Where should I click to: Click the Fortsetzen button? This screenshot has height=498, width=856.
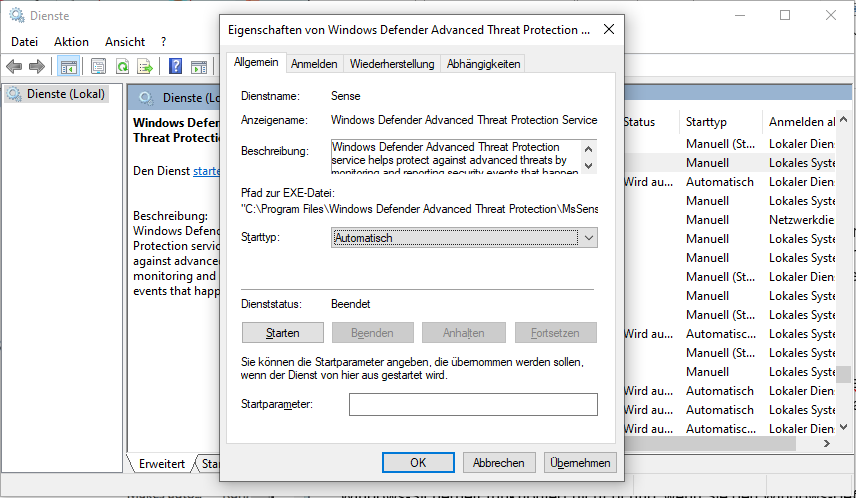point(555,333)
